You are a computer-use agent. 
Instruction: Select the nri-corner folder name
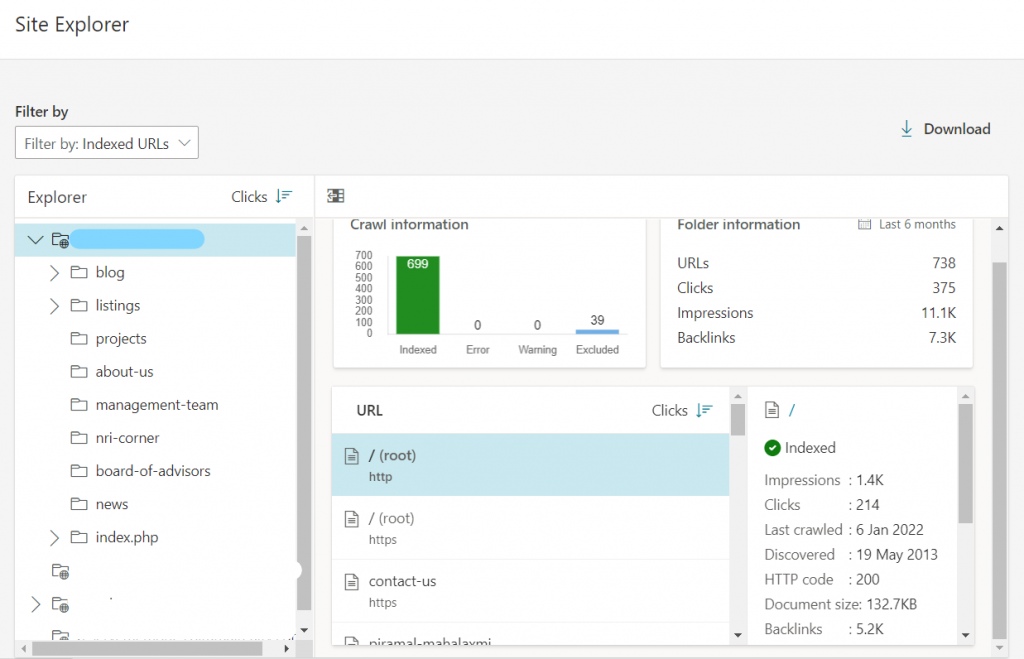point(127,438)
